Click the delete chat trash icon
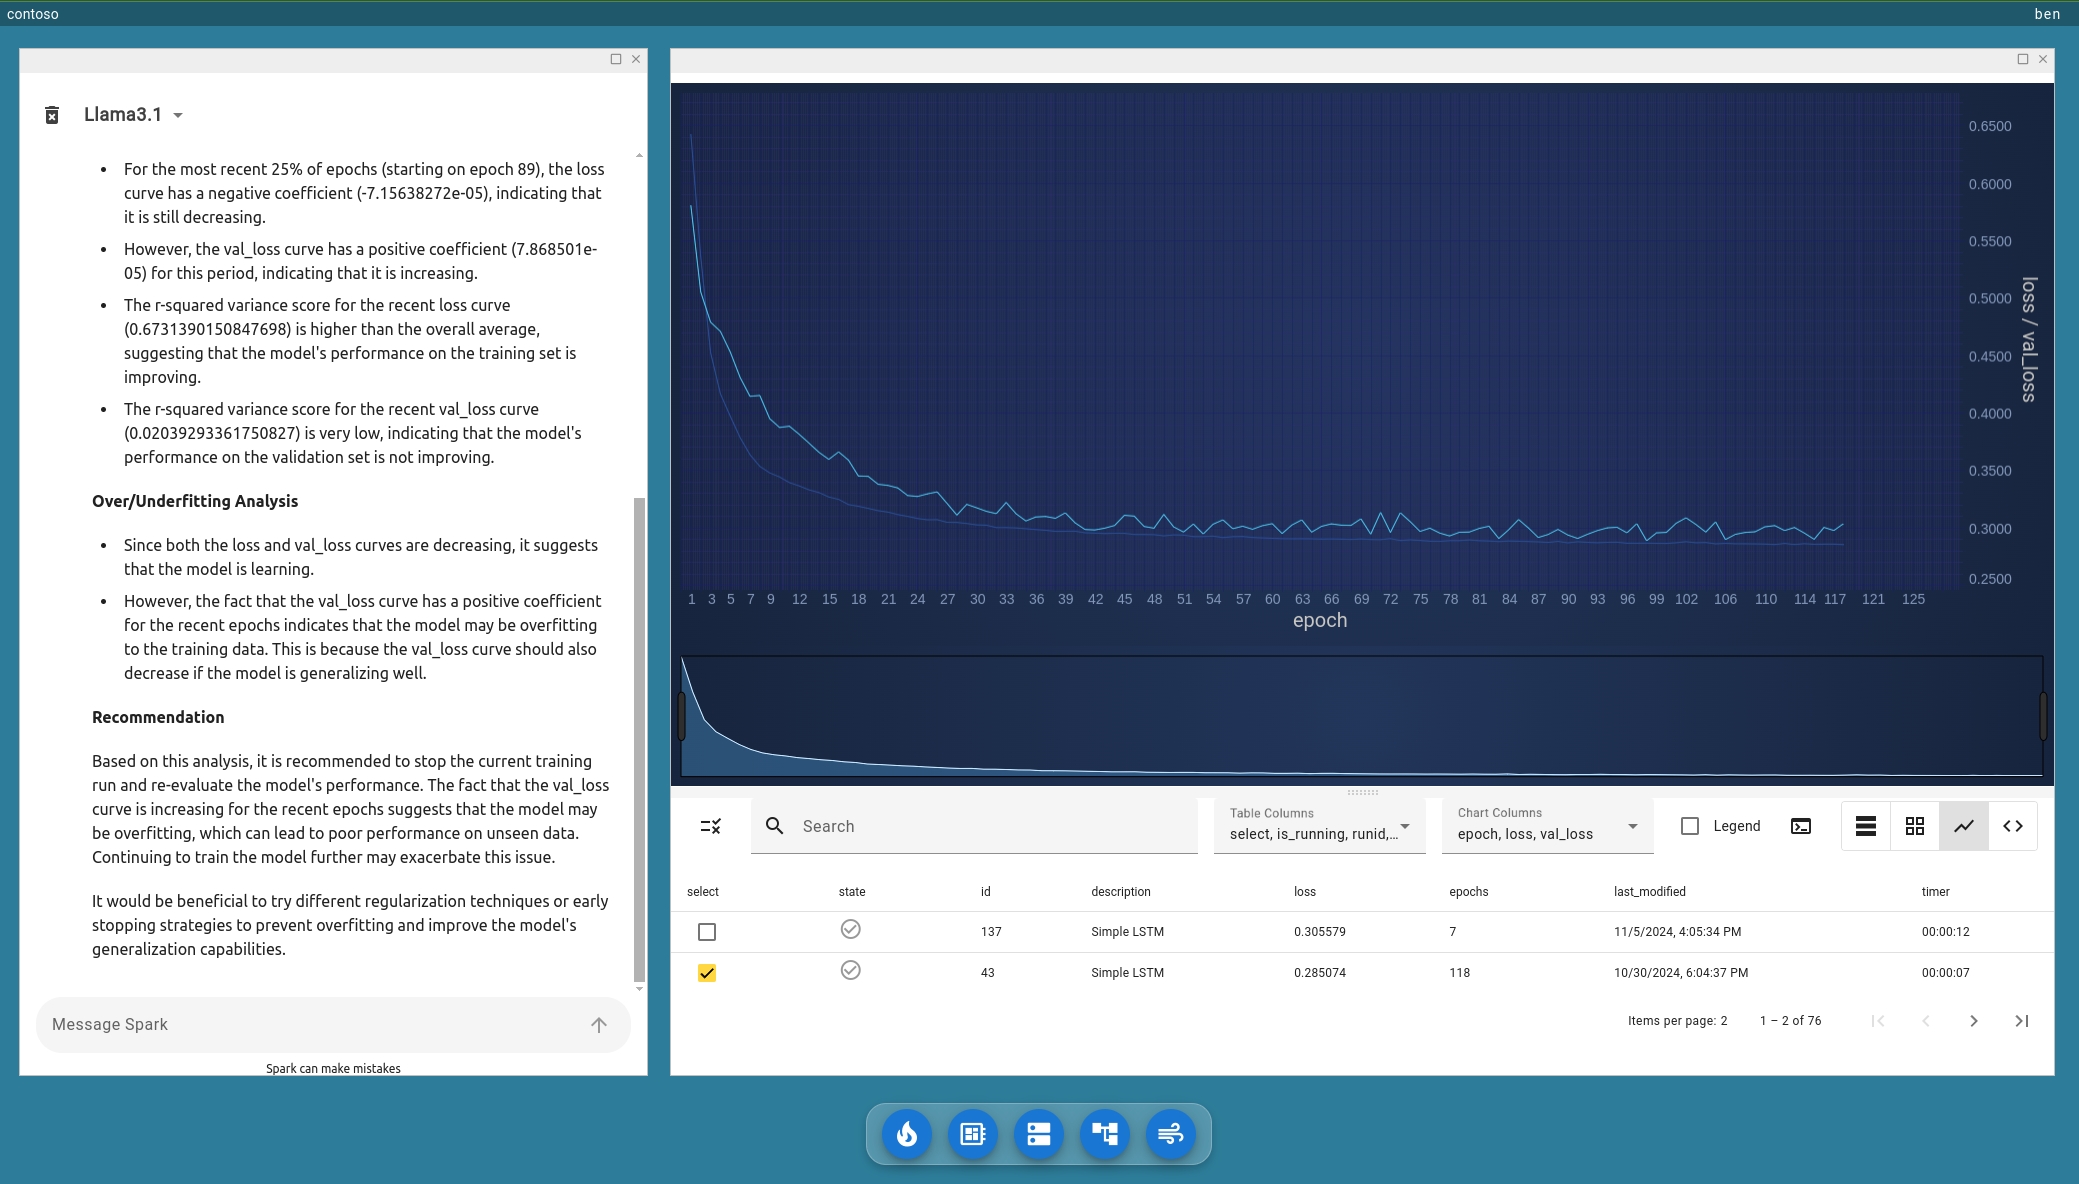 click(x=52, y=115)
